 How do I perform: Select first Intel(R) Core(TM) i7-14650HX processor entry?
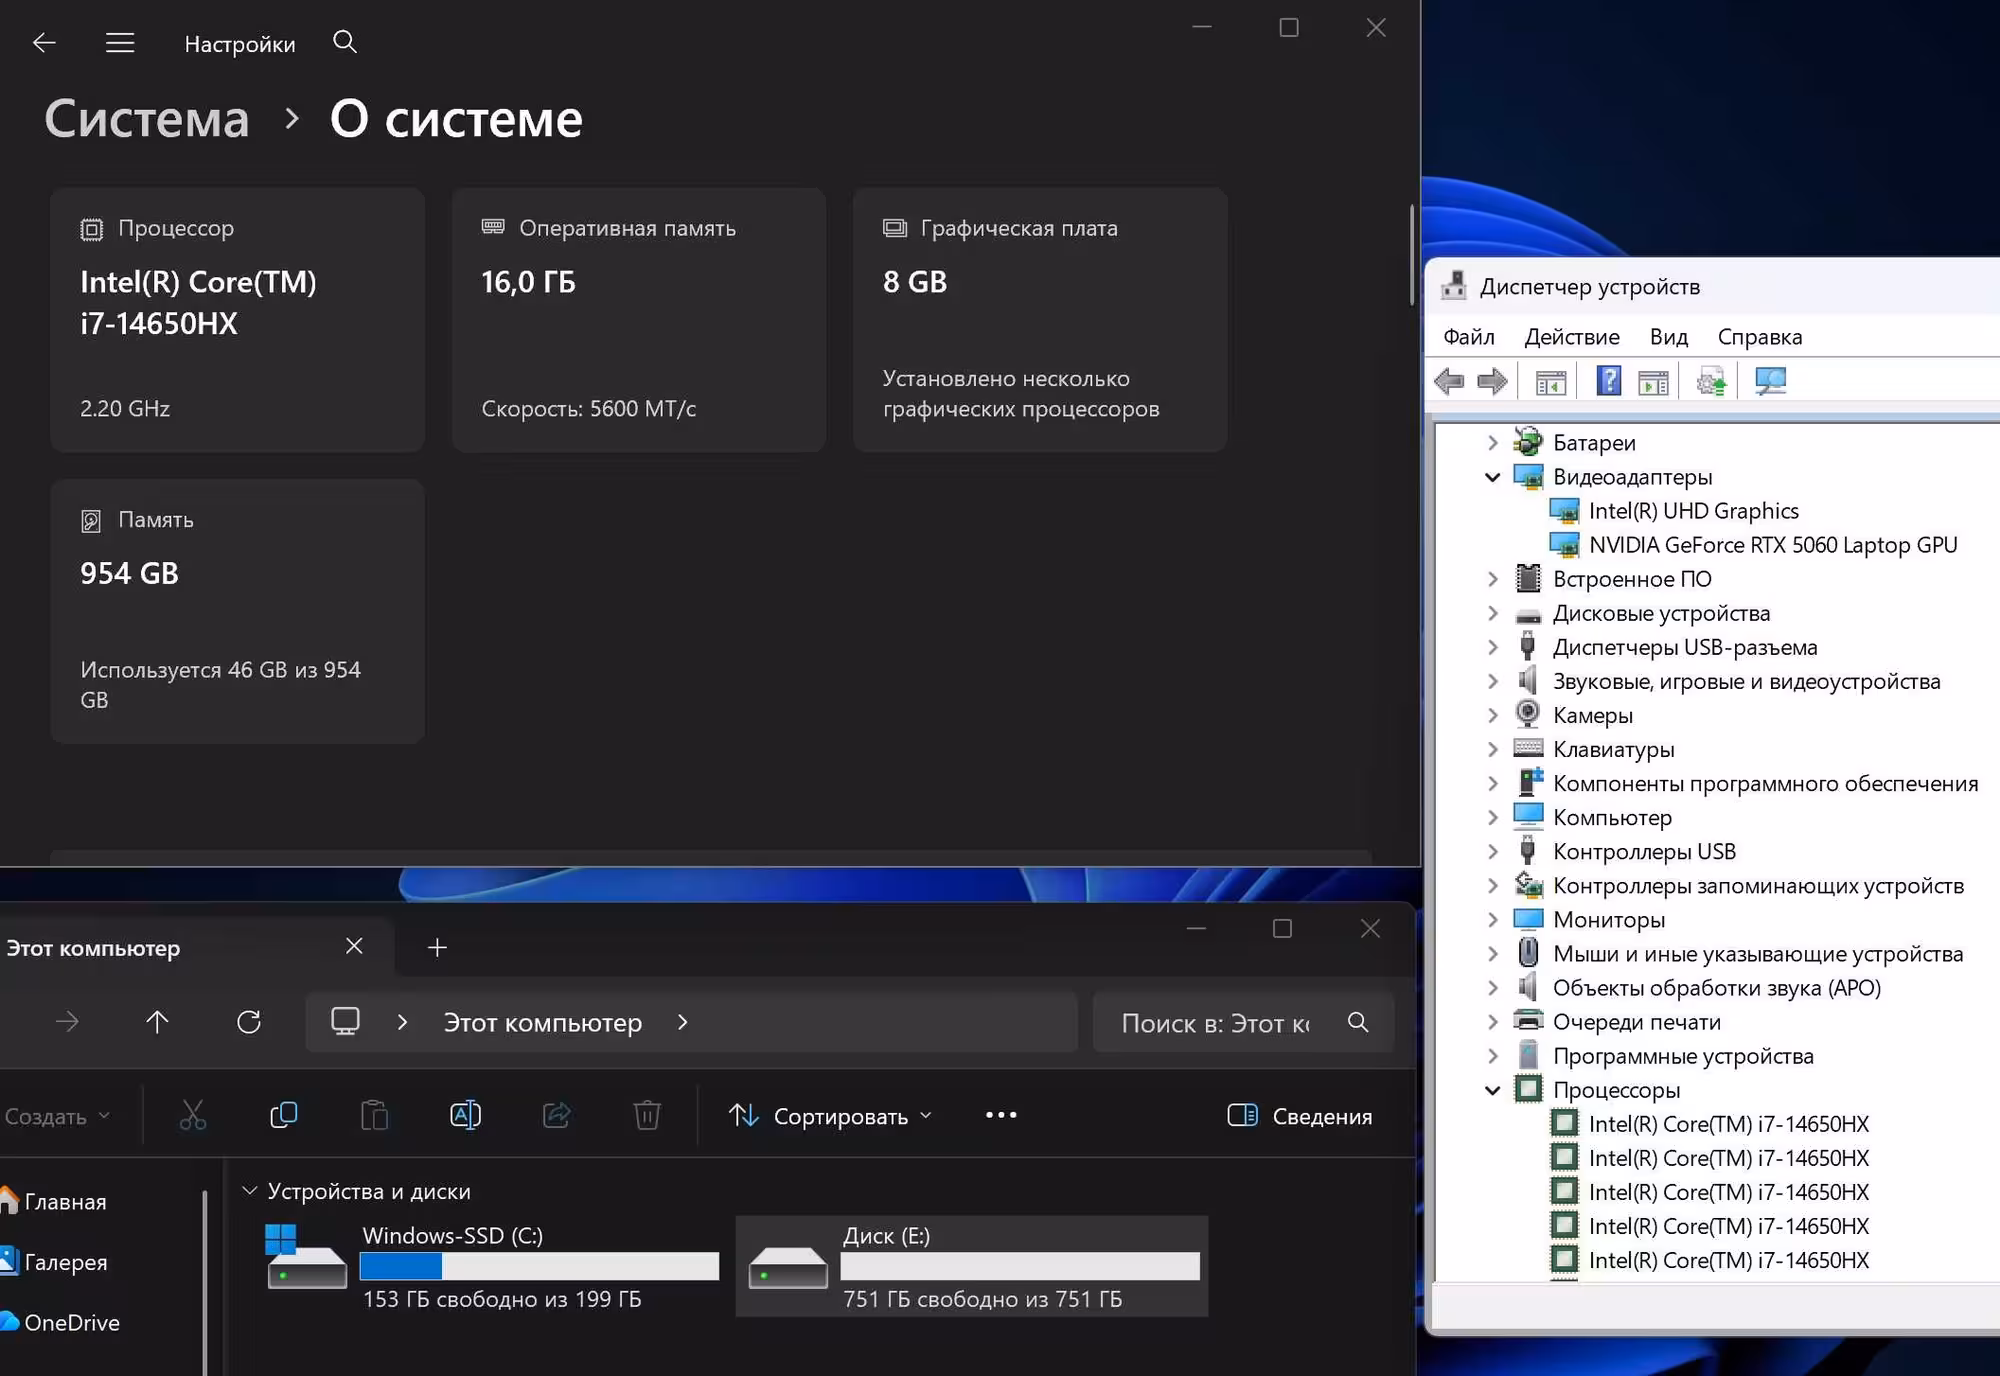(1728, 1124)
